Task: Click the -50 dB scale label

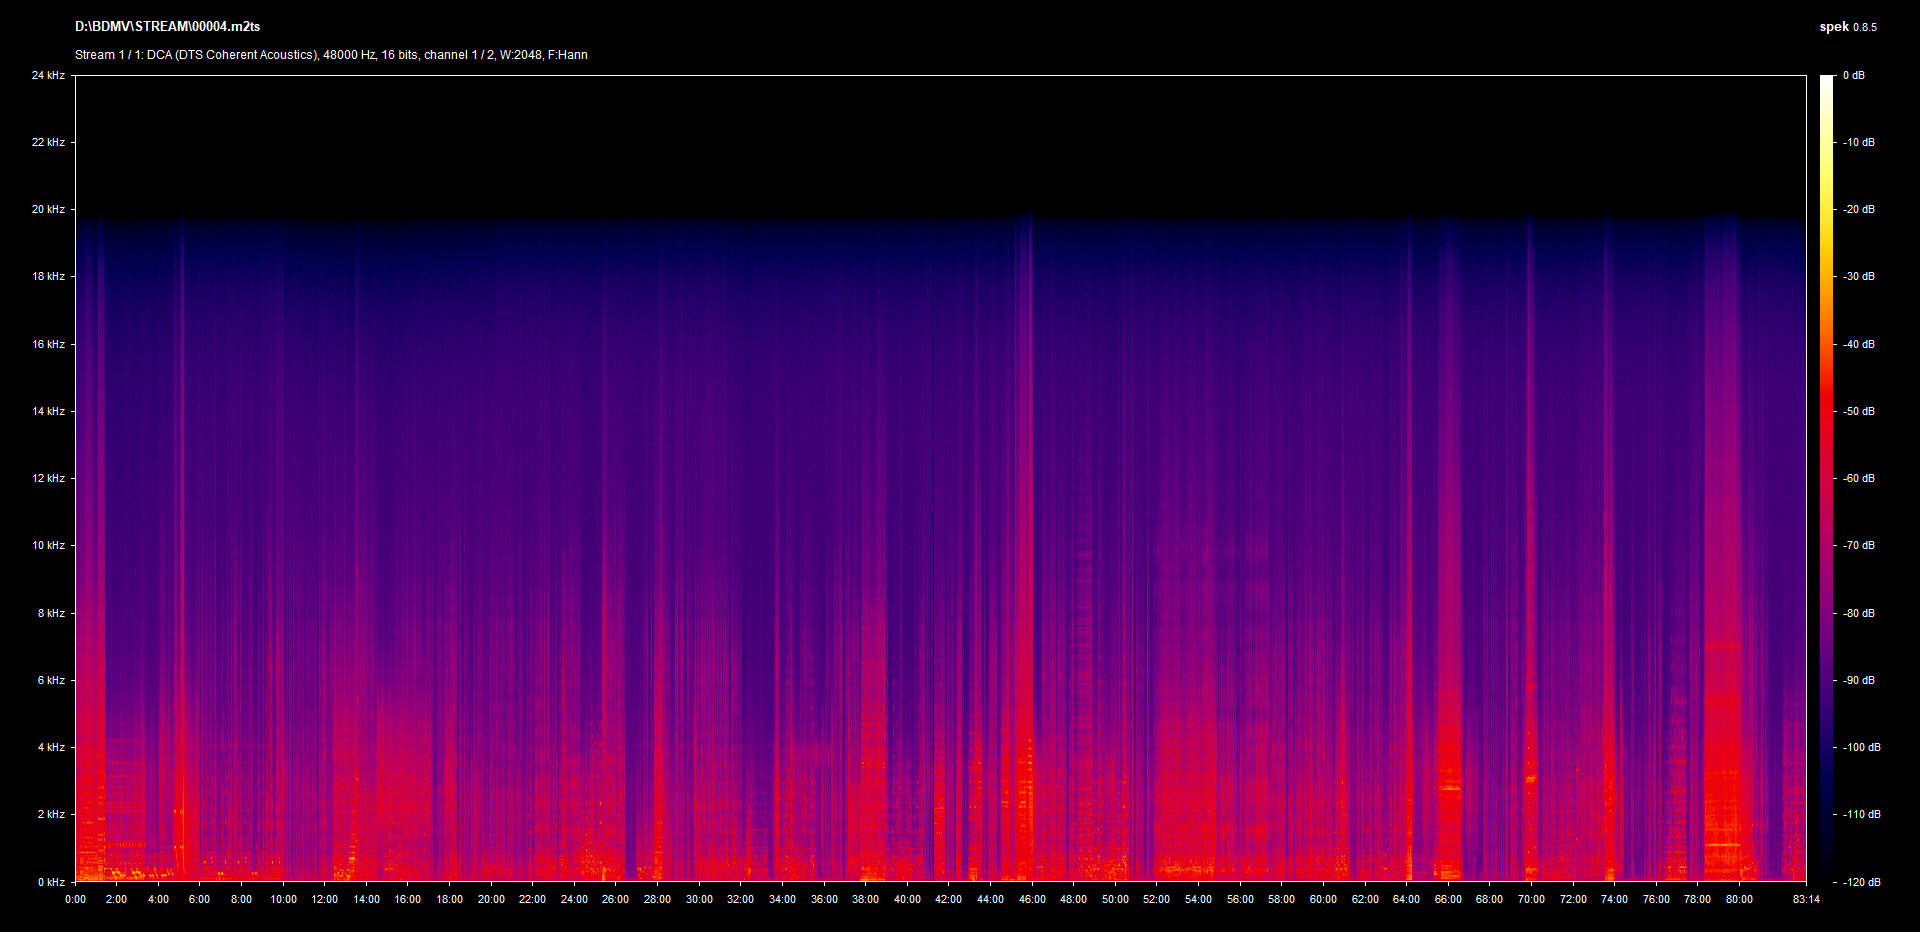Action: tap(1858, 411)
